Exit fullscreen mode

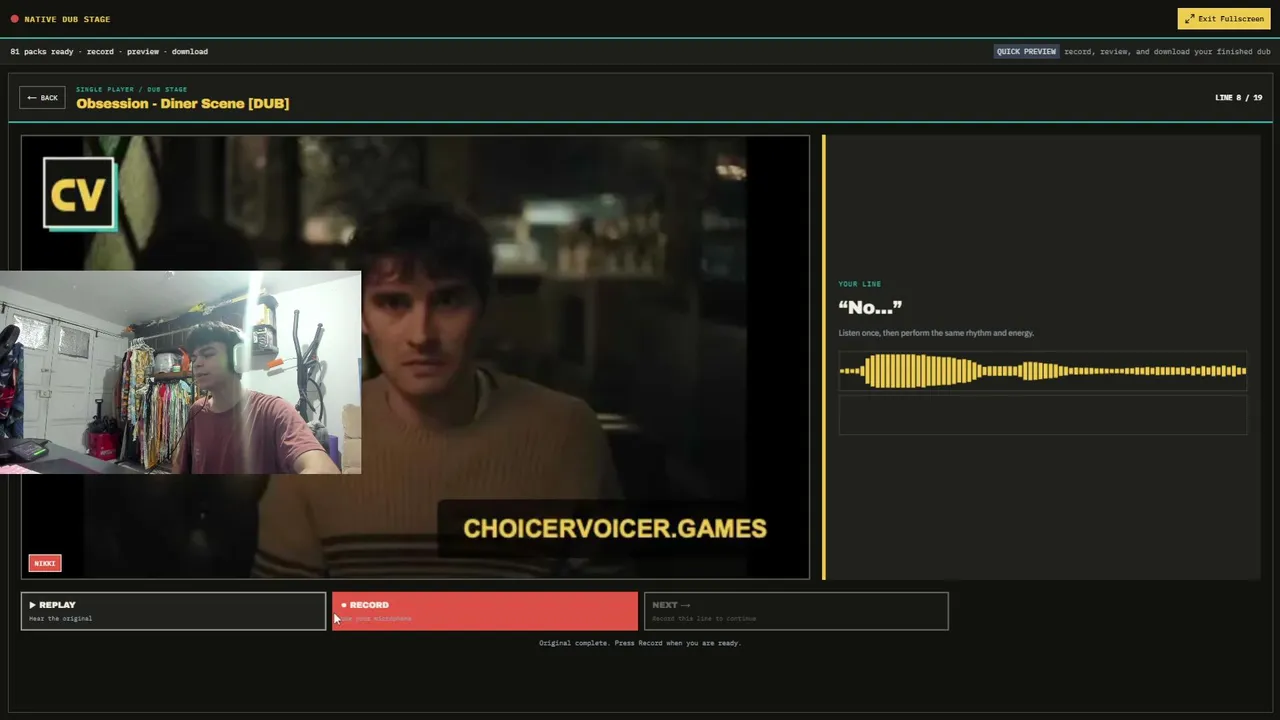[1224, 19]
